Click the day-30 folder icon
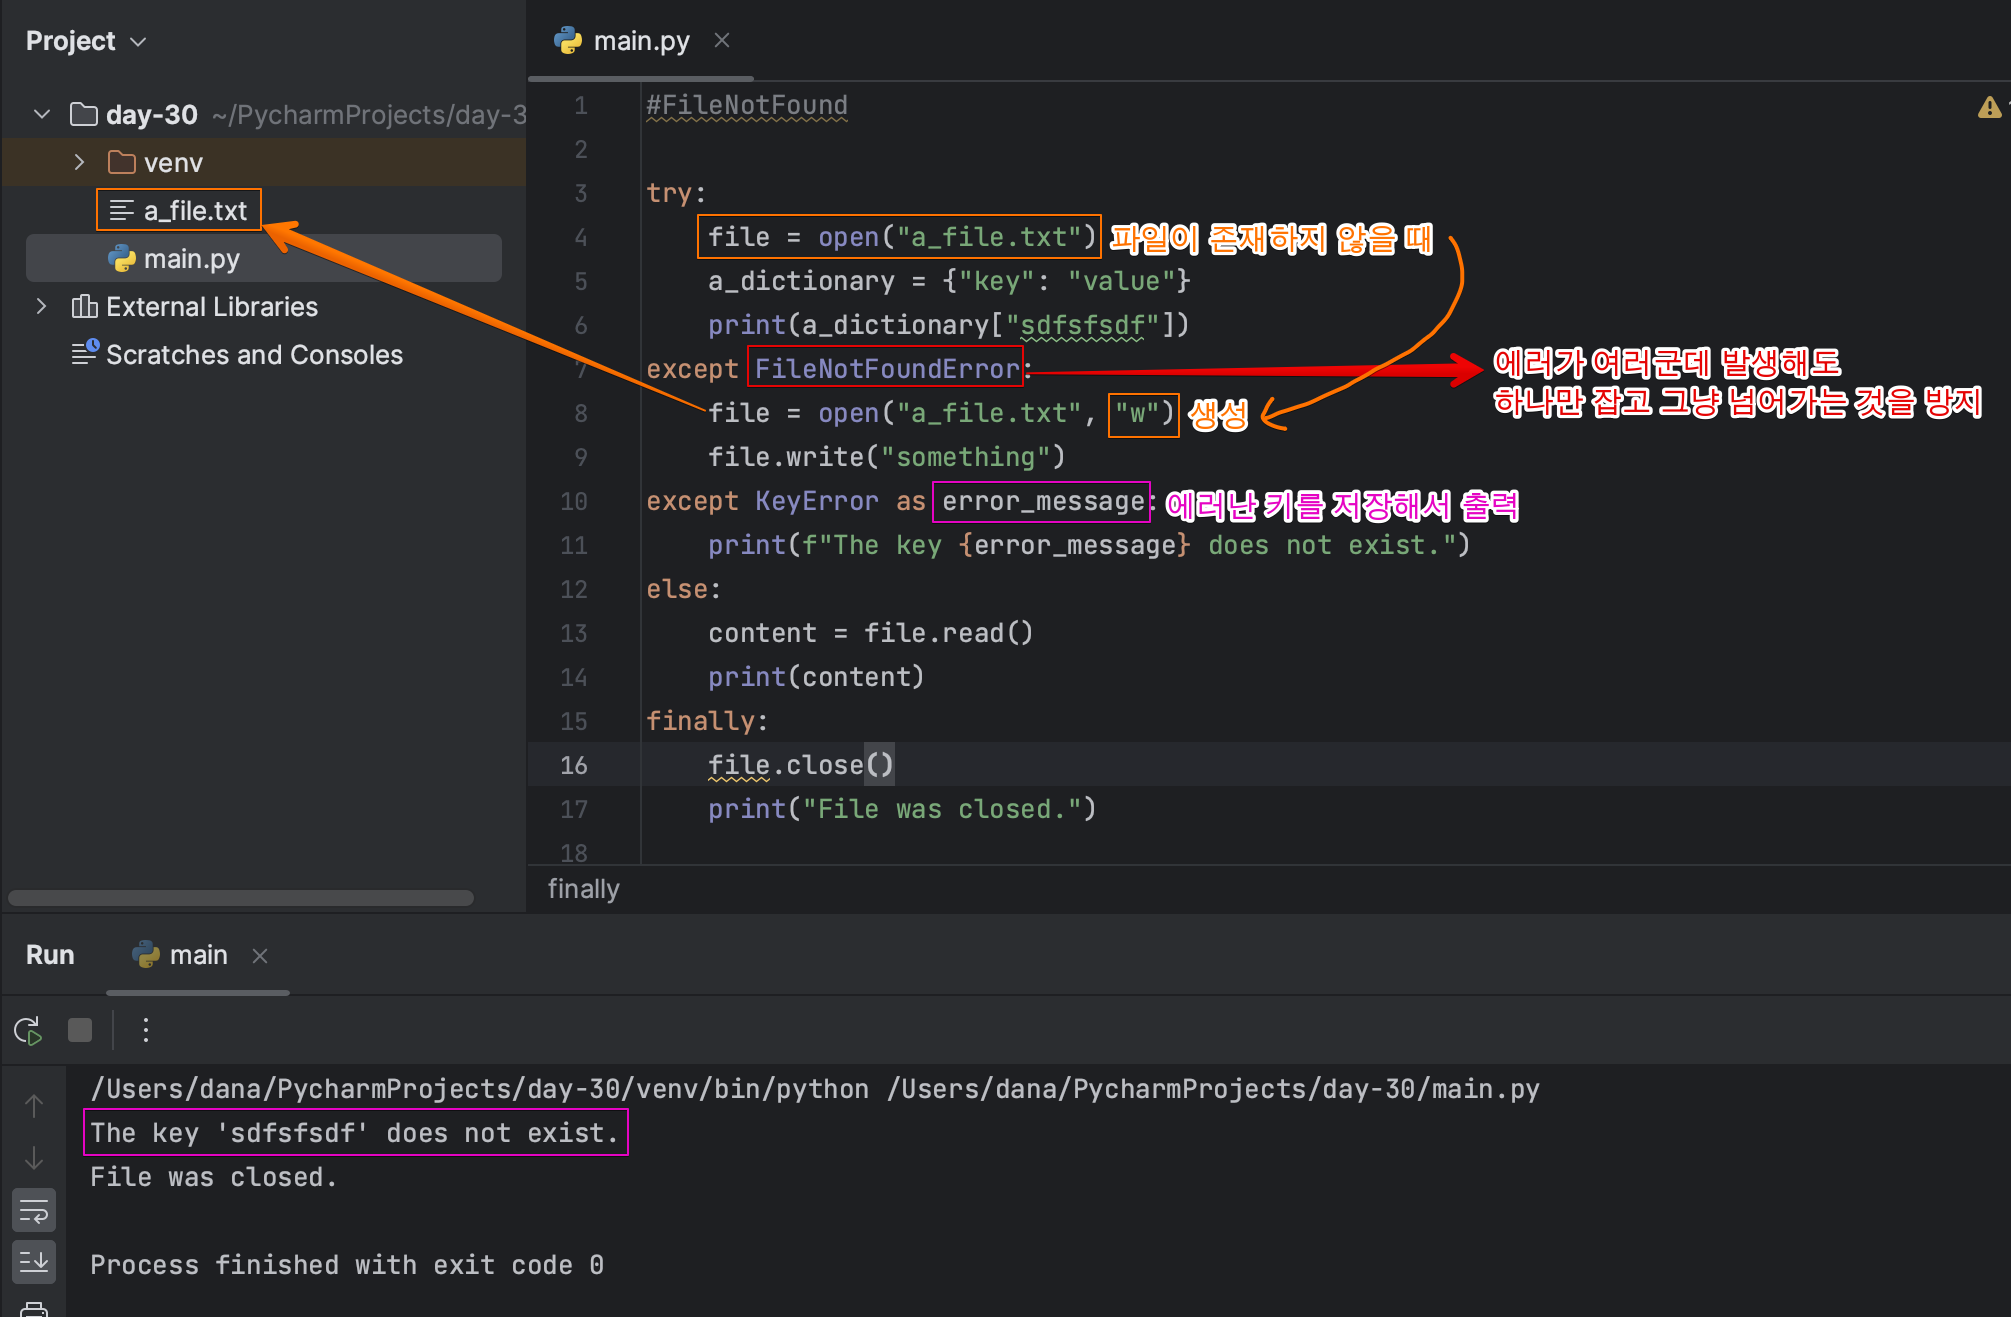Image resolution: width=2011 pixels, height=1317 pixels. pyautogui.click(x=84, y=114)
